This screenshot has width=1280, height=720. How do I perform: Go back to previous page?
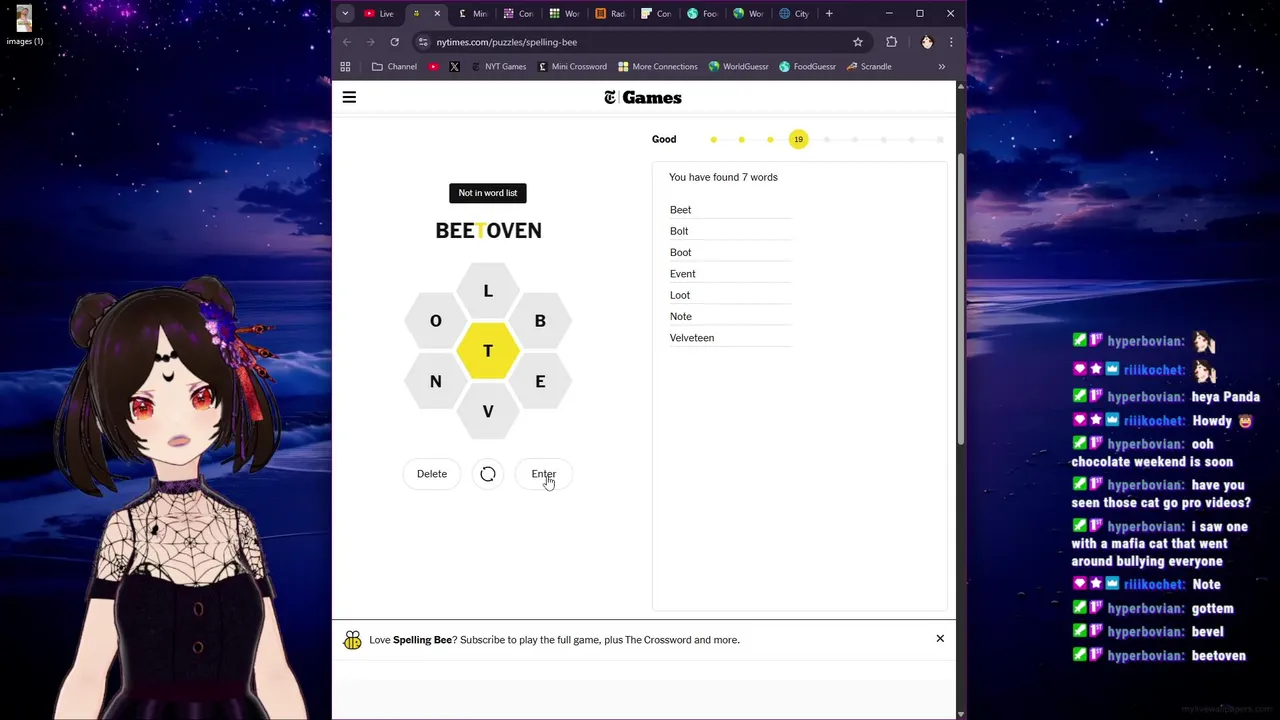tap(347, 42)
